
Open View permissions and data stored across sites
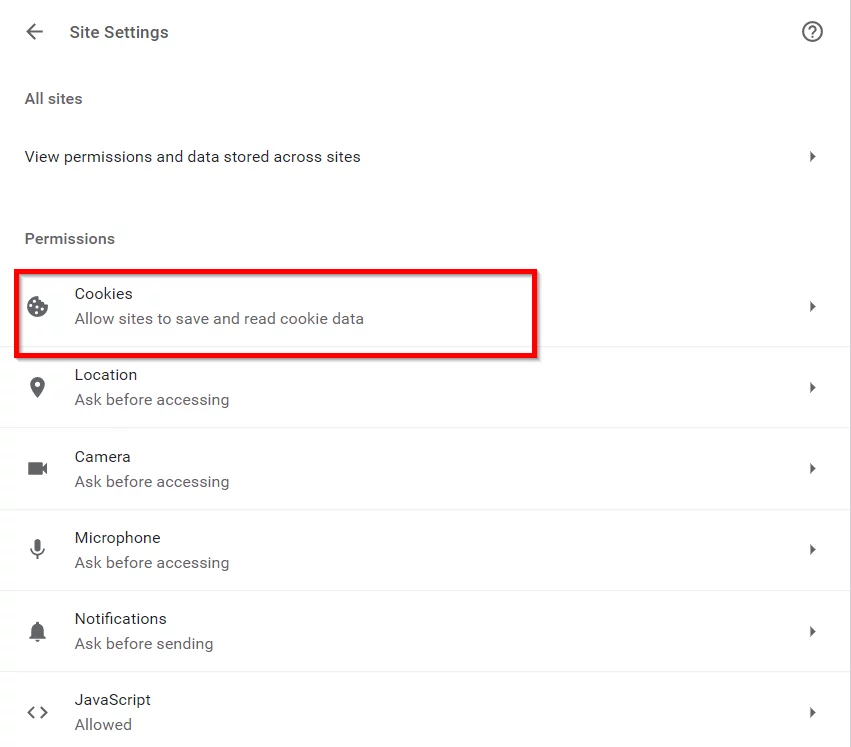tap(425, 157)
